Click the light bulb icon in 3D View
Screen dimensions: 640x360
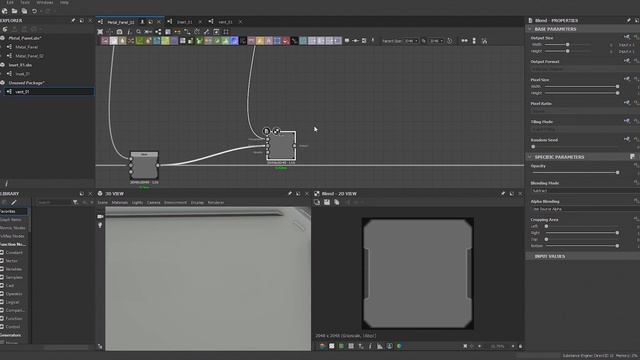click(100, 225)
